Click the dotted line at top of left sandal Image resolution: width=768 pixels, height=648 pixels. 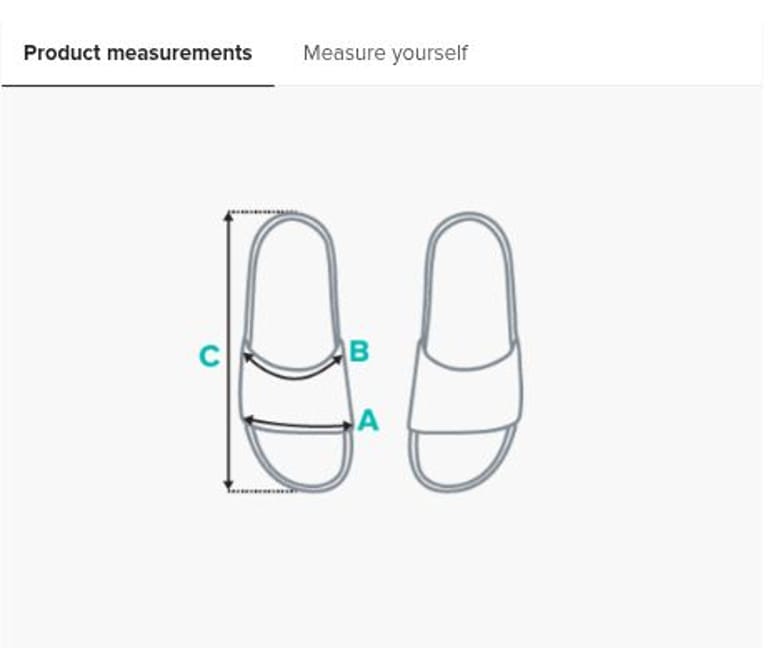pyautogui.click(x=262, y=212)
